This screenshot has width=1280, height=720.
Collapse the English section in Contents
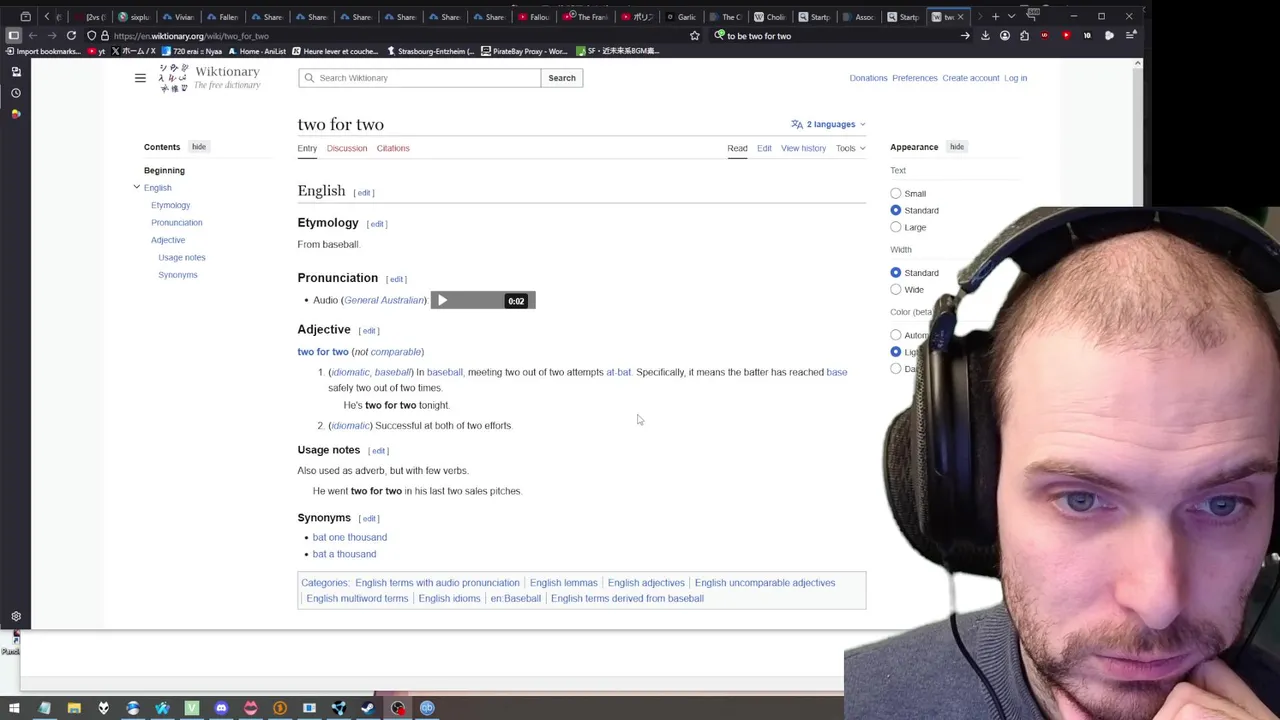[x=137, y=187]
